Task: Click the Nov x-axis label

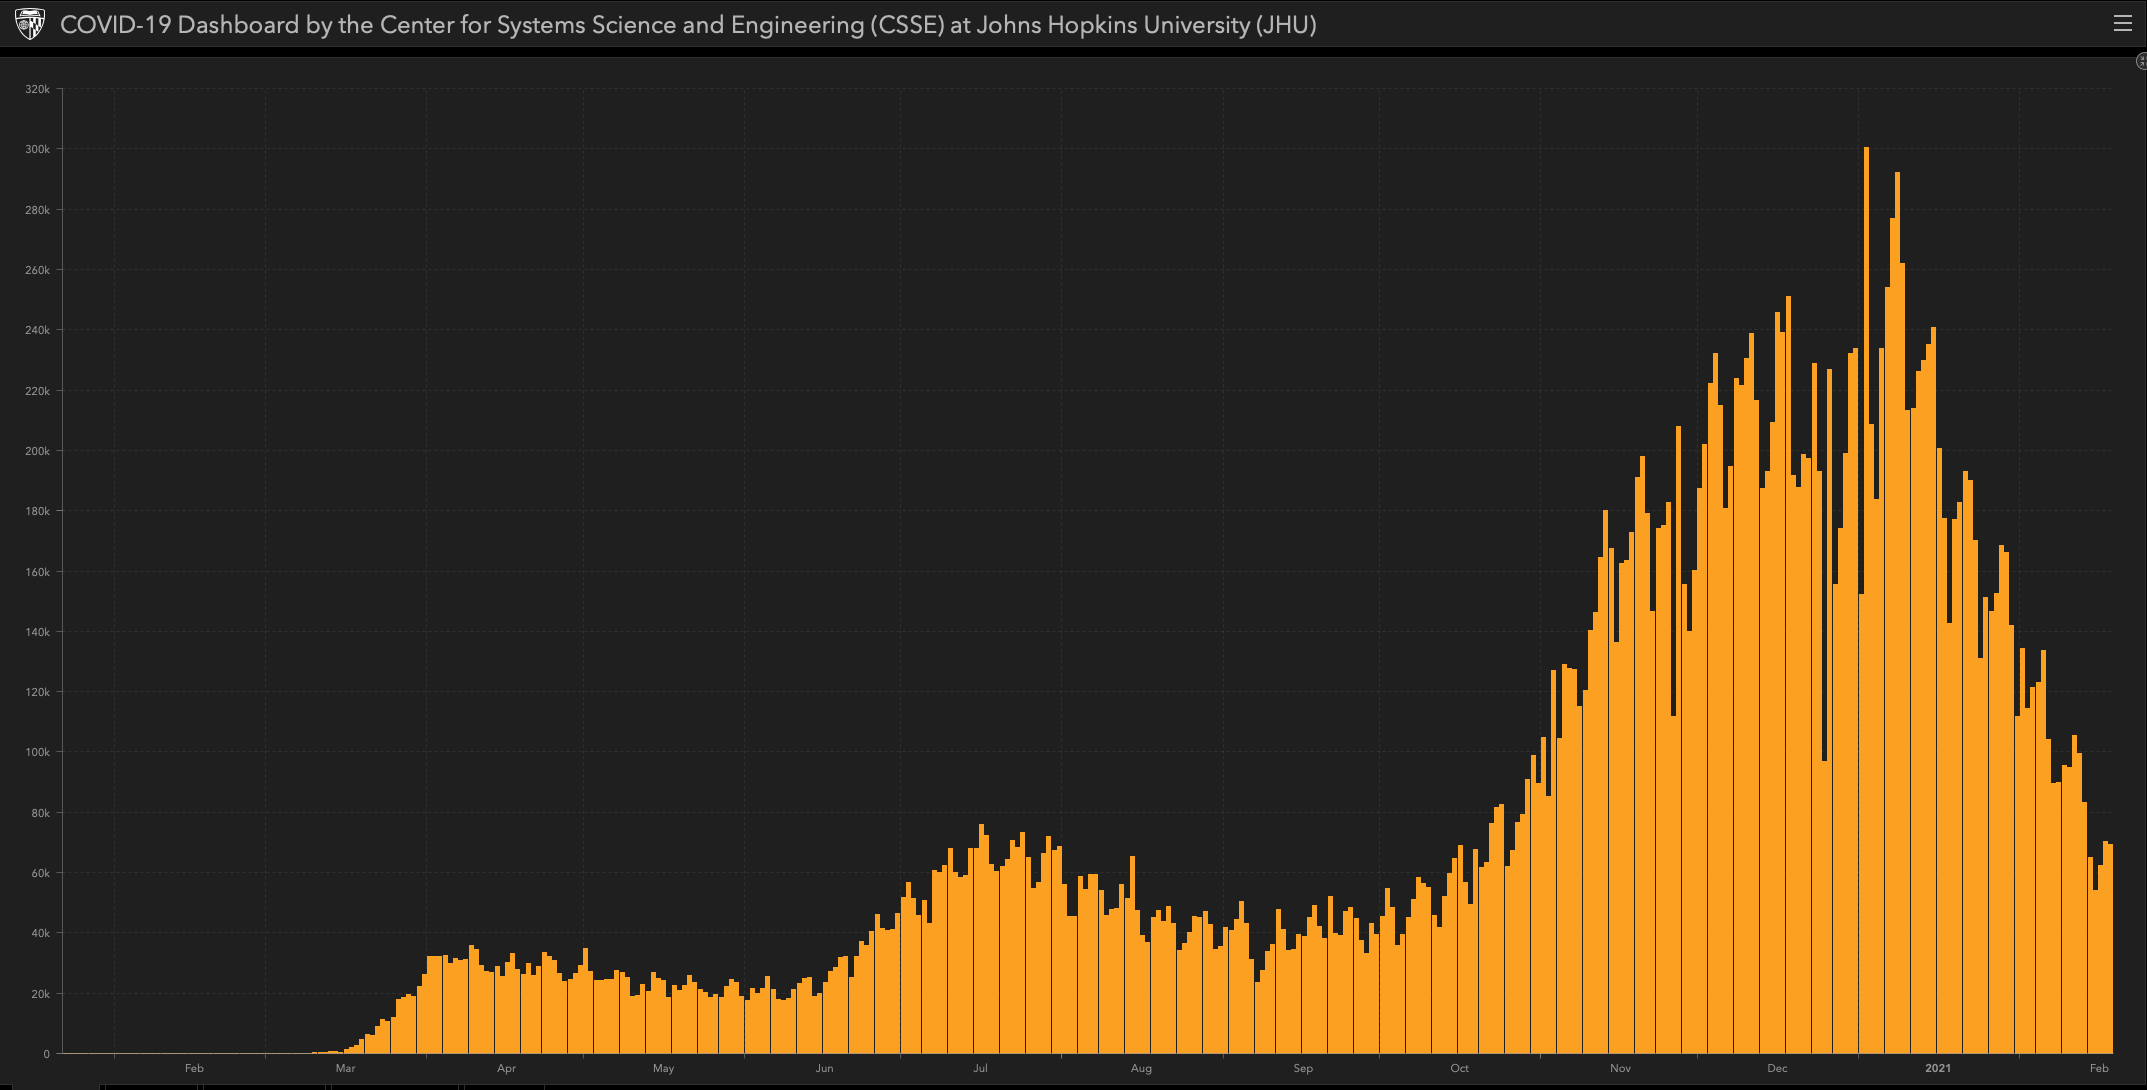Action: point(1620,1068)
